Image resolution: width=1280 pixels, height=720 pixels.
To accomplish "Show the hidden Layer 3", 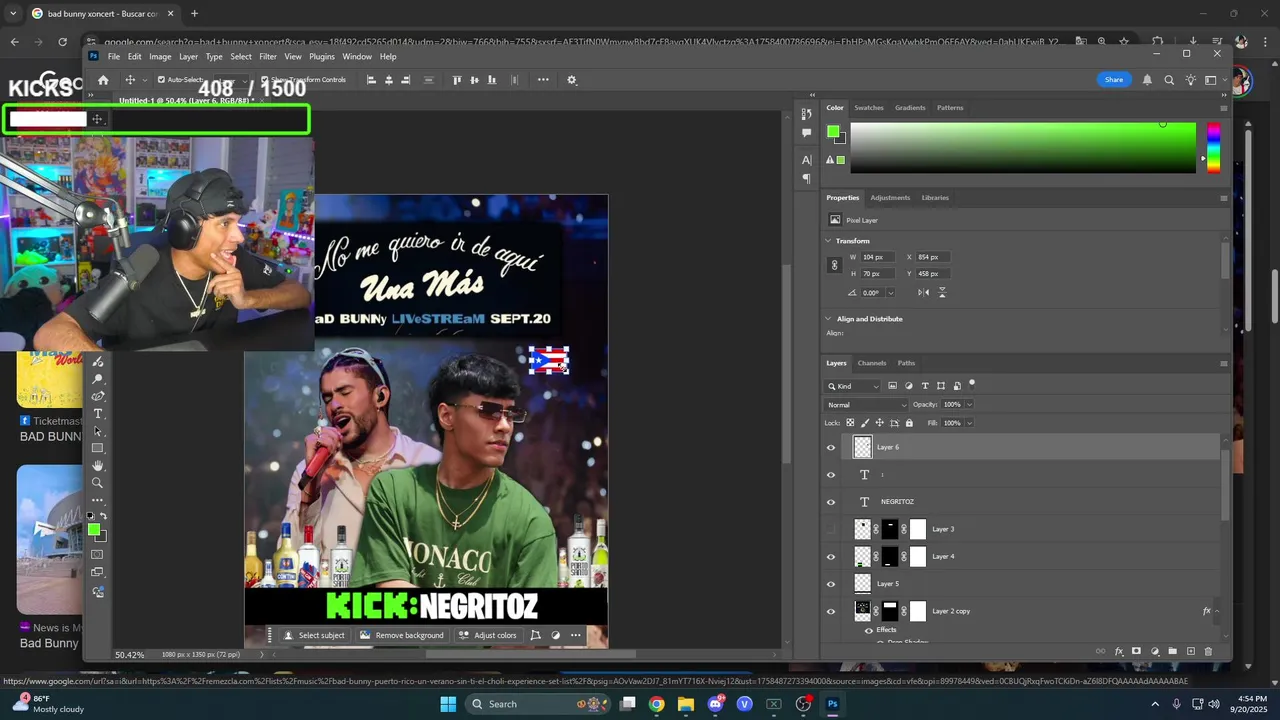I will point(830,529).
